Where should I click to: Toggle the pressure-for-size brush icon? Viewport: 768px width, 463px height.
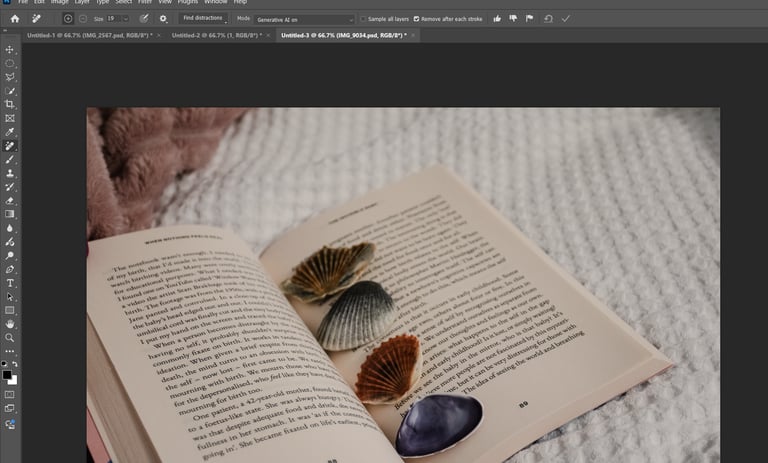pos(144,19)
